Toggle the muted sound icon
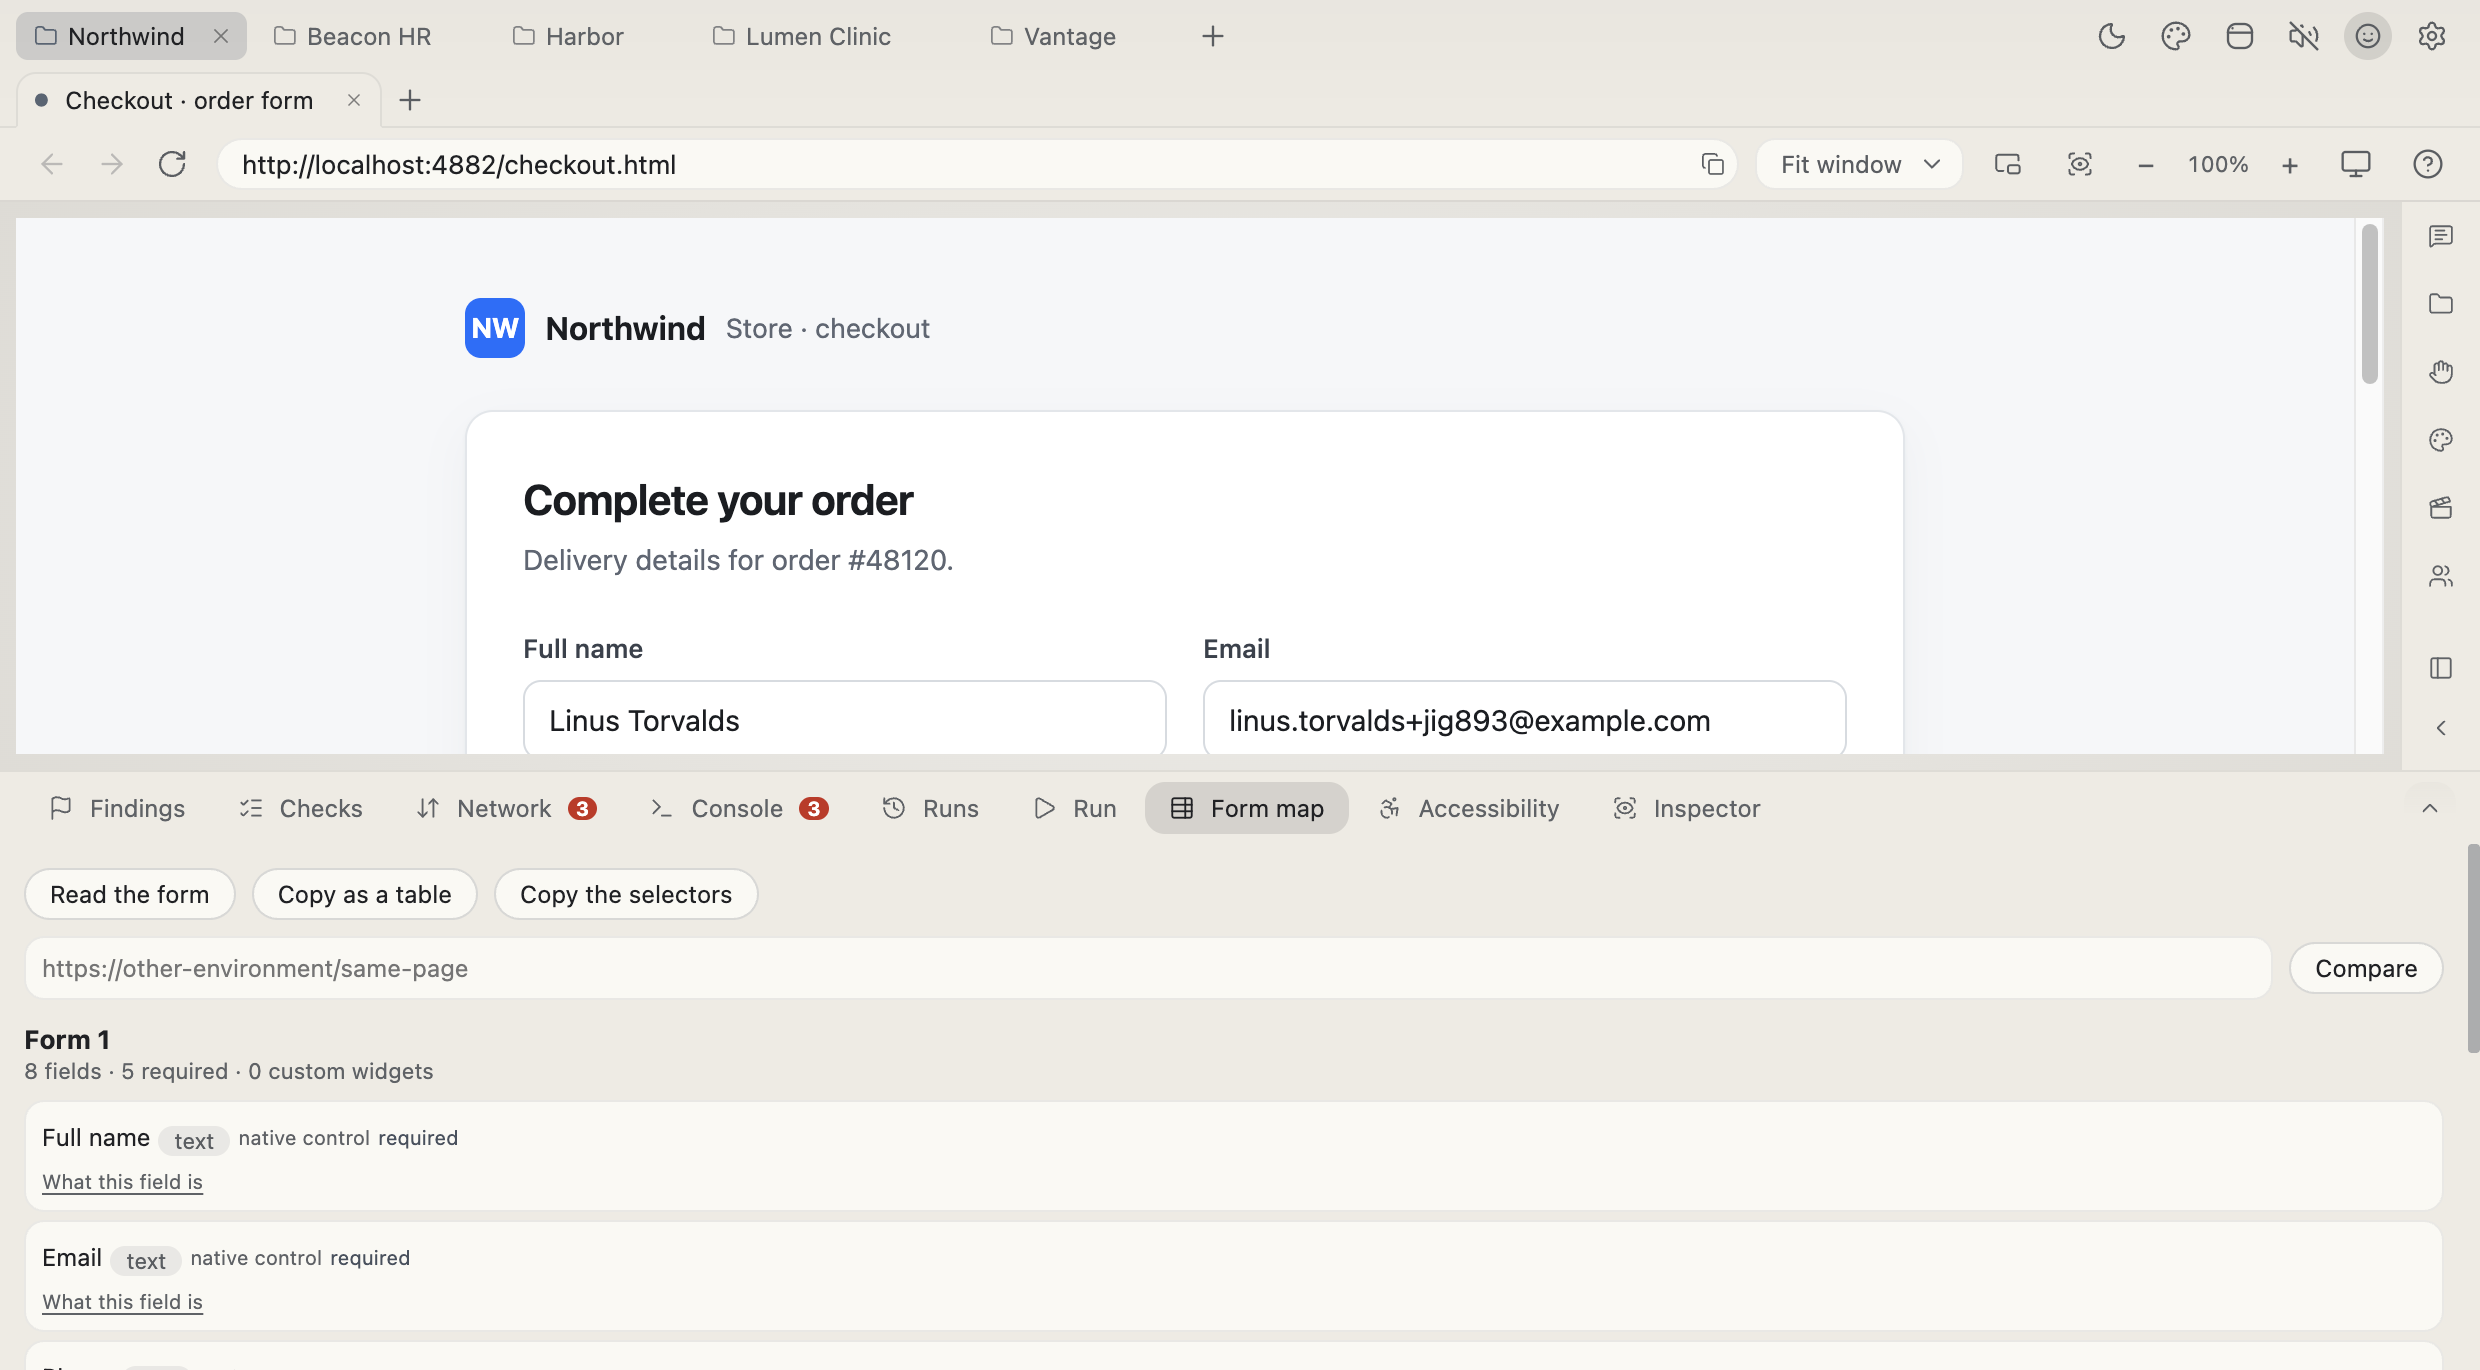 coord(2303,36)
